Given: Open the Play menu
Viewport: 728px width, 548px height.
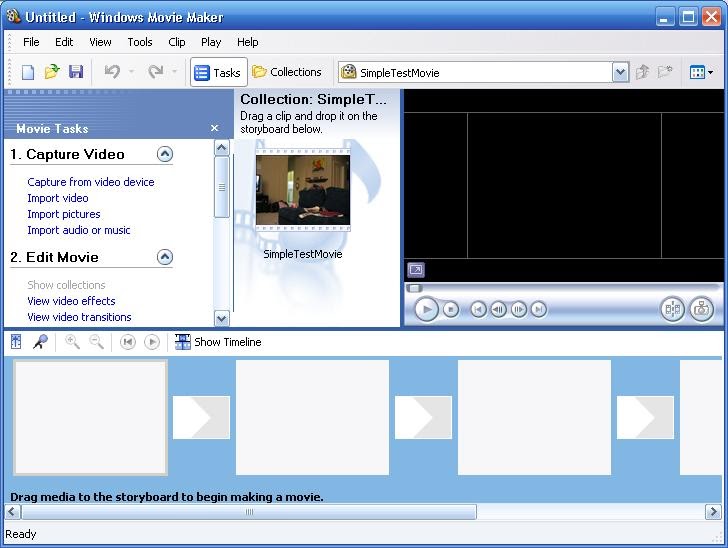Looking at the screenshot, I should (211, 42).
